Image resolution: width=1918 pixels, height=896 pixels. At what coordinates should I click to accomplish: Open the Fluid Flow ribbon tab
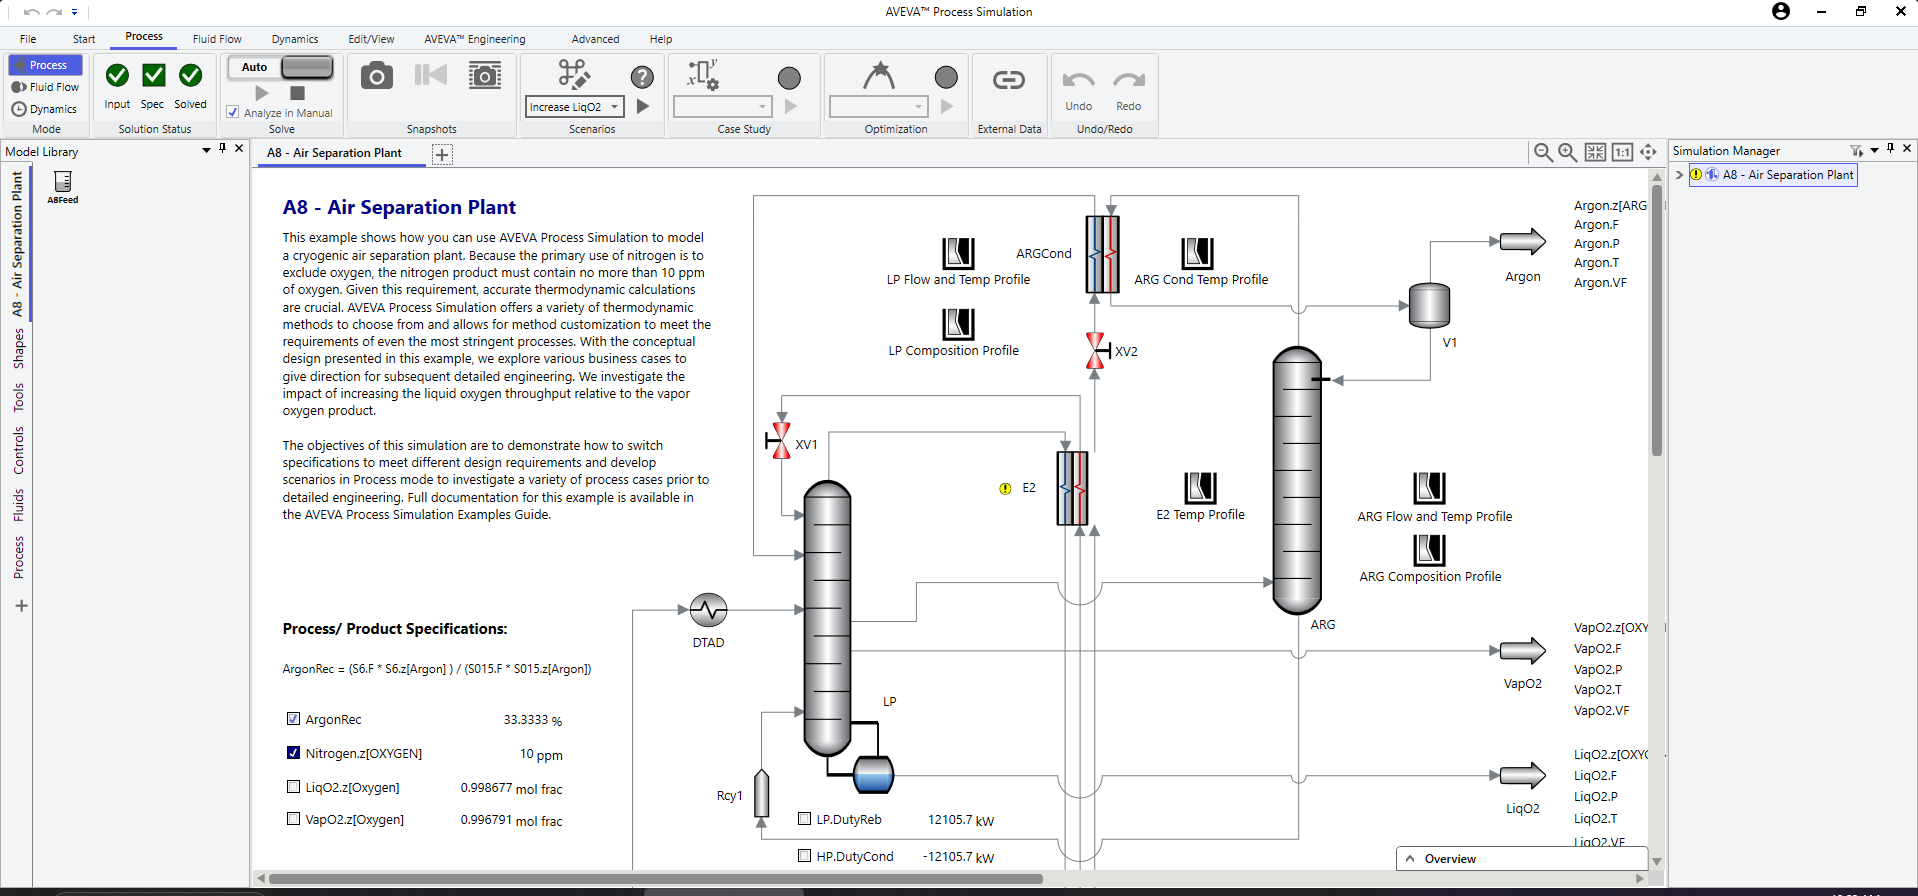[217, 39]
